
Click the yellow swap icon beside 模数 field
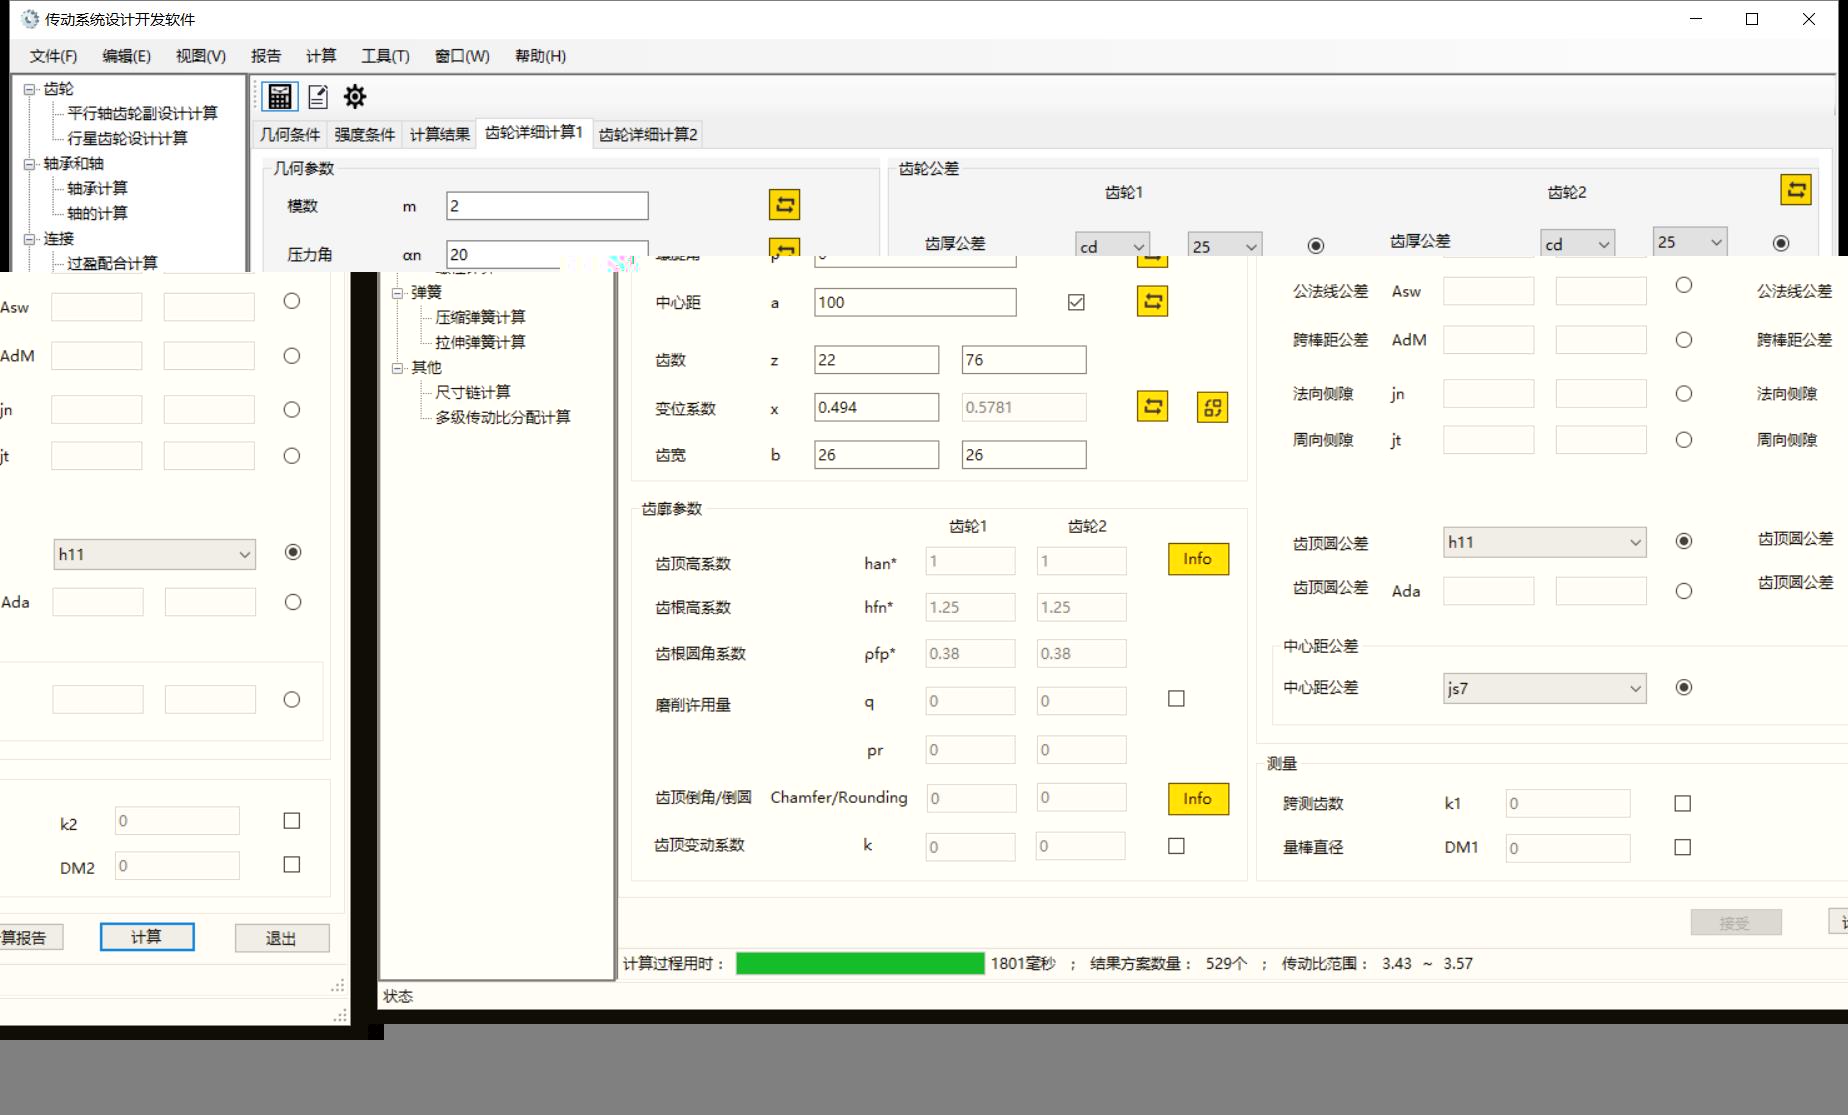tap(785, 205)
